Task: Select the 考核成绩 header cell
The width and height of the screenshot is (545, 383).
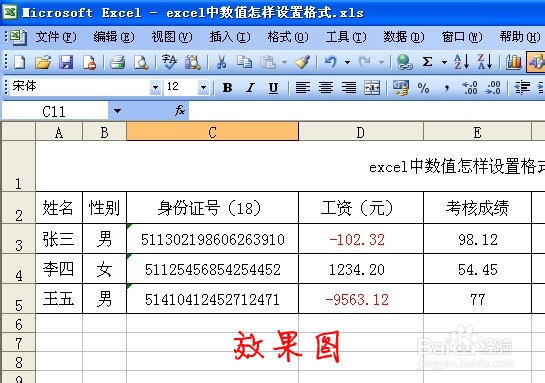Action: coord(477,208)
